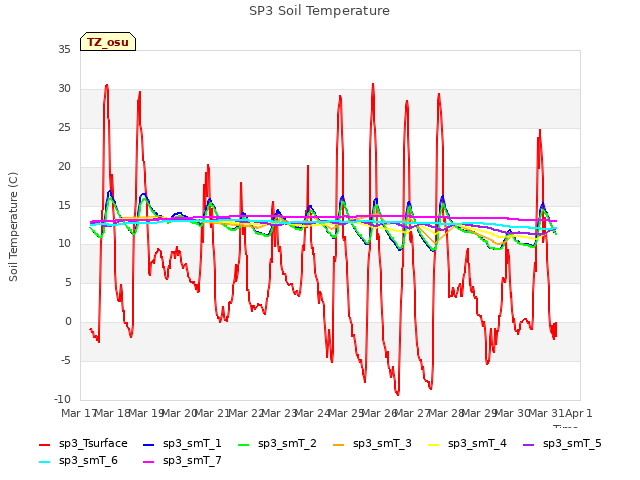Click the chart title SP3 Soil Temperature

click(x=319, y=11)
